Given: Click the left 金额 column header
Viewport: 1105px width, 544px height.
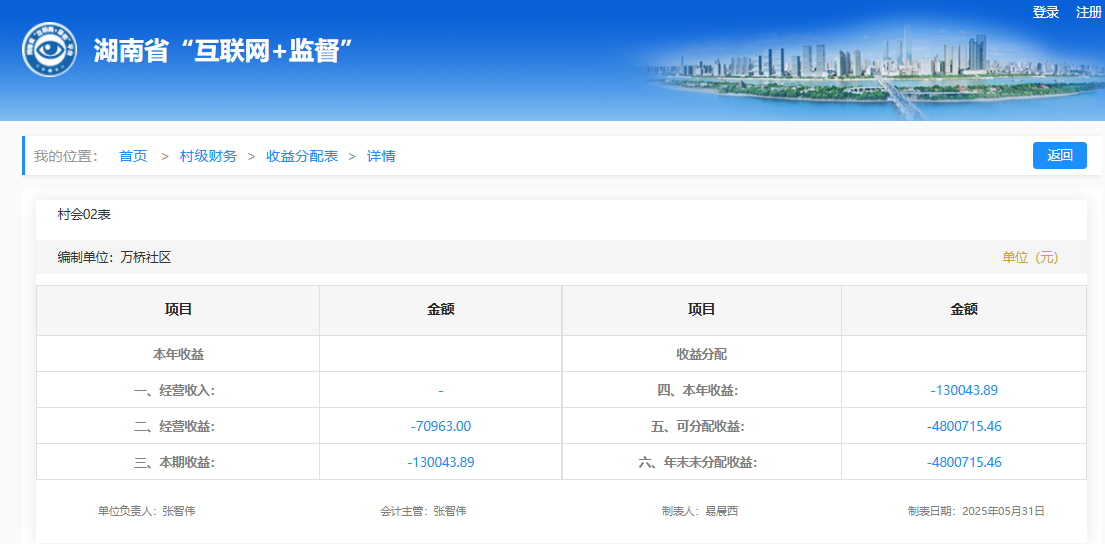Looking at the screenshot, I should point(440,309).
